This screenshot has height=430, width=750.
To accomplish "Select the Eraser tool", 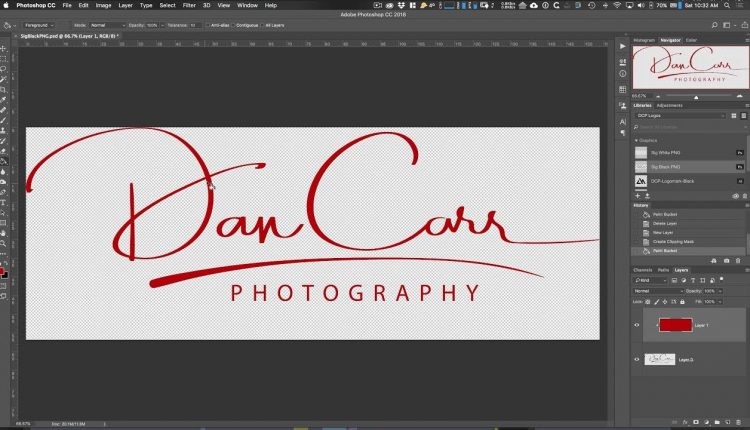I will coord(3,151).
